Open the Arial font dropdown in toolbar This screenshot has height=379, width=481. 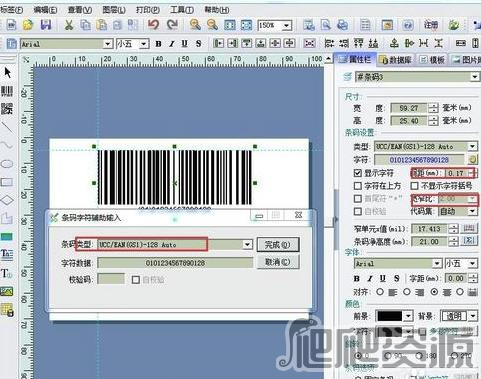[x=107, y=44]
